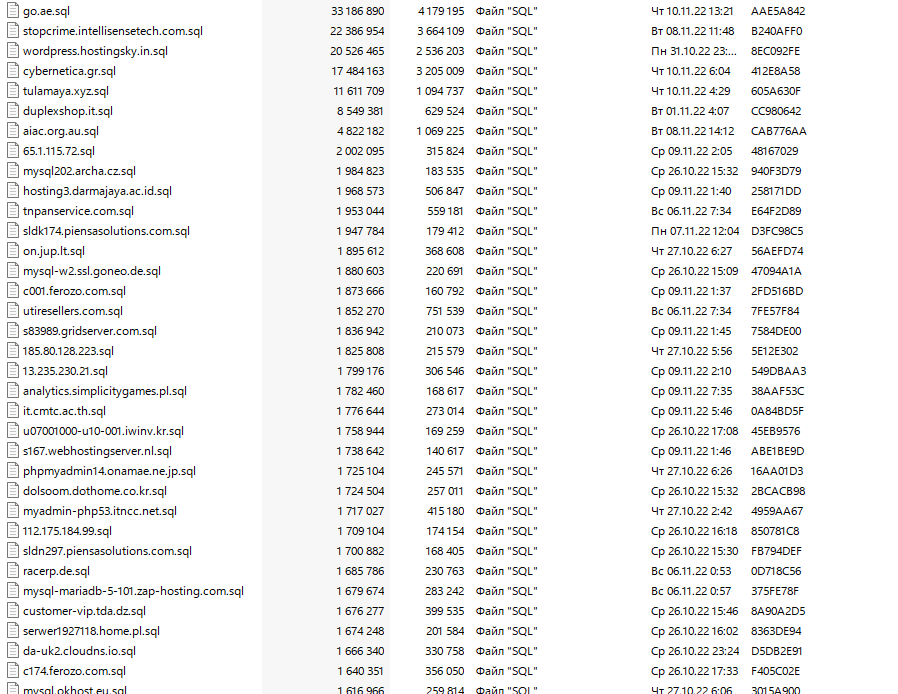Select the checksum 47094A1A
This screenshot has width=898, height=694.
(x=776, y=271)
